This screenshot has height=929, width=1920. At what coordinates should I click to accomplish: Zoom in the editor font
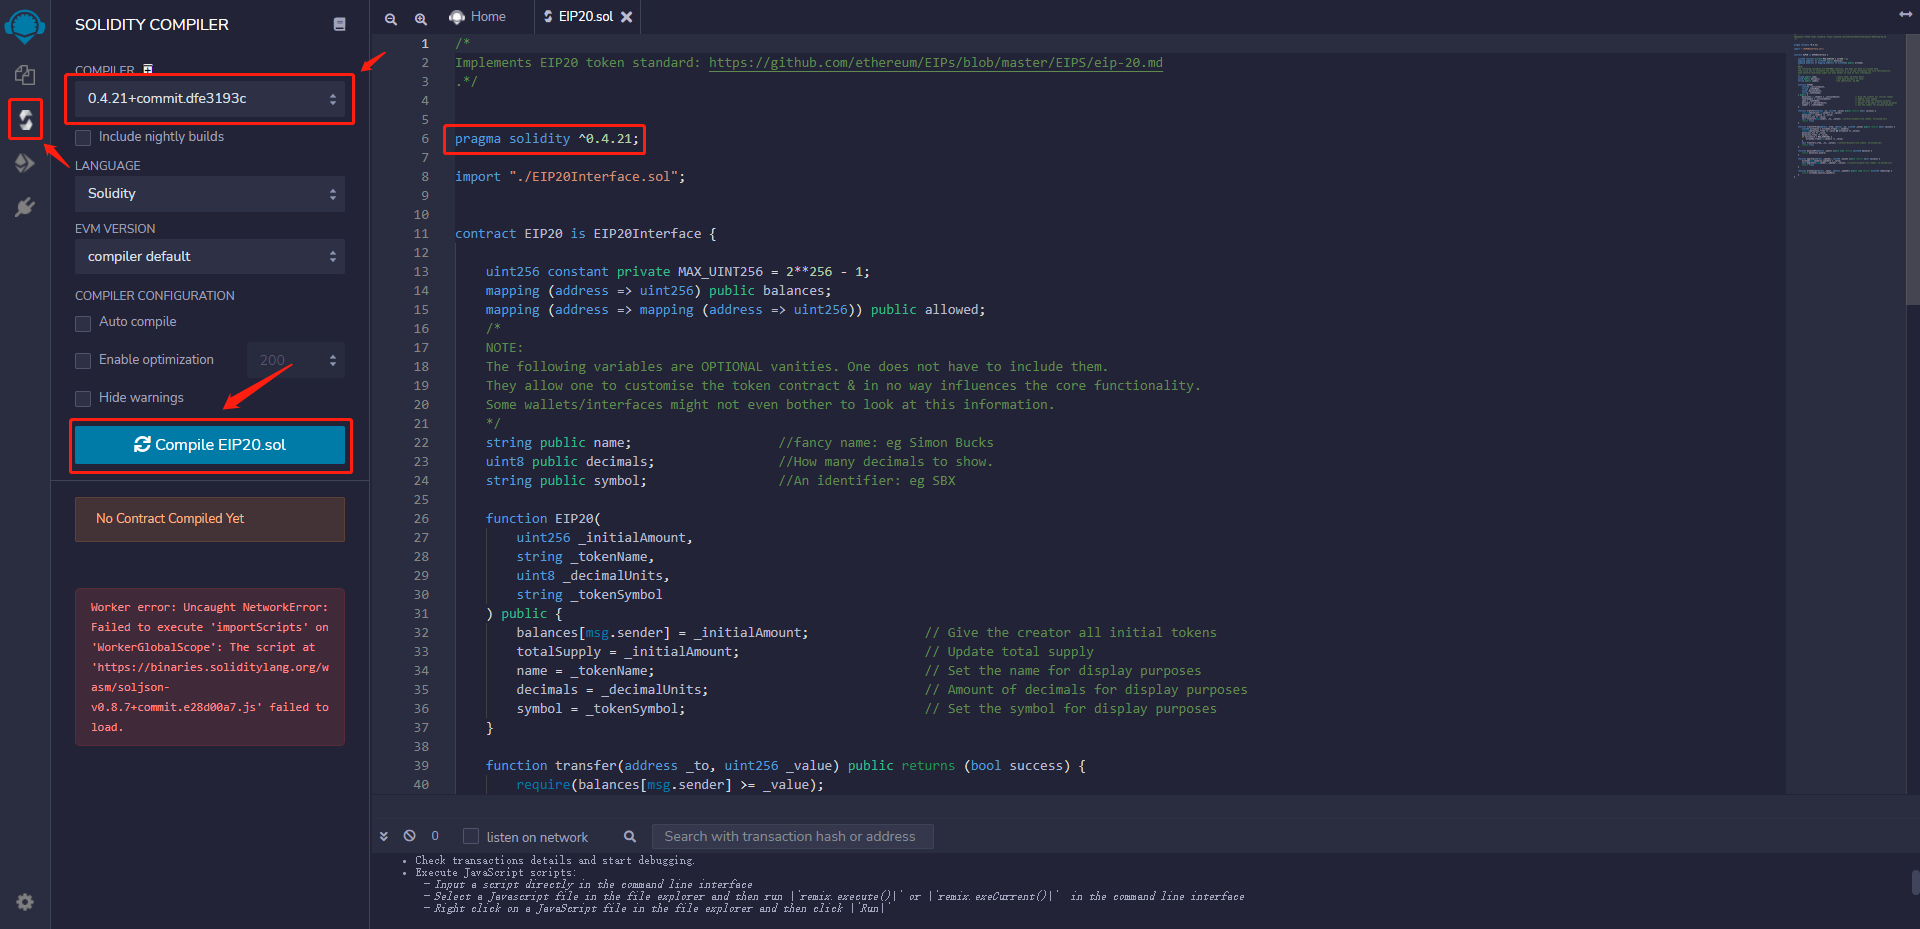coord(421,18)
